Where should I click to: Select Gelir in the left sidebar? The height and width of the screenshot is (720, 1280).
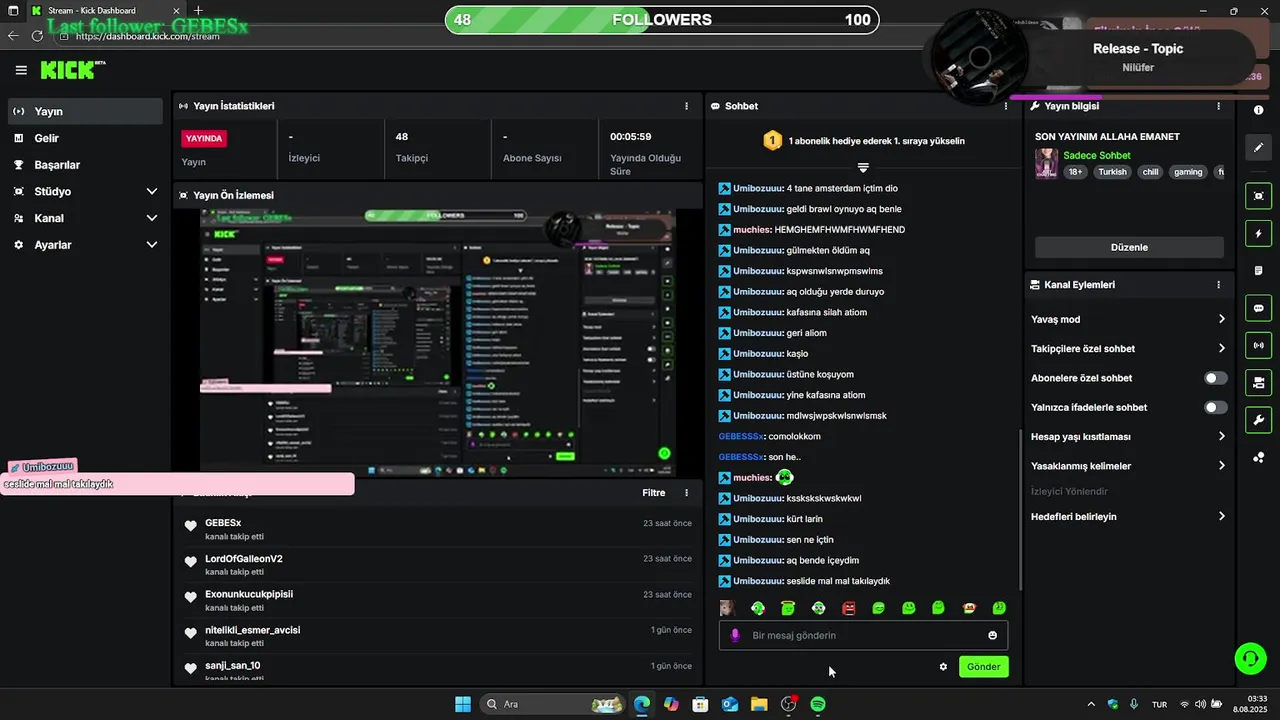coord(85,138)
